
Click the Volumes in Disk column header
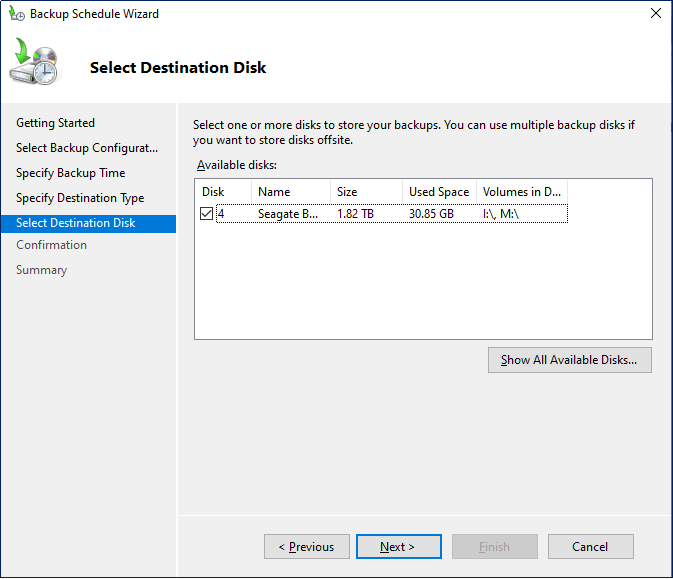(x=521, y=191)
